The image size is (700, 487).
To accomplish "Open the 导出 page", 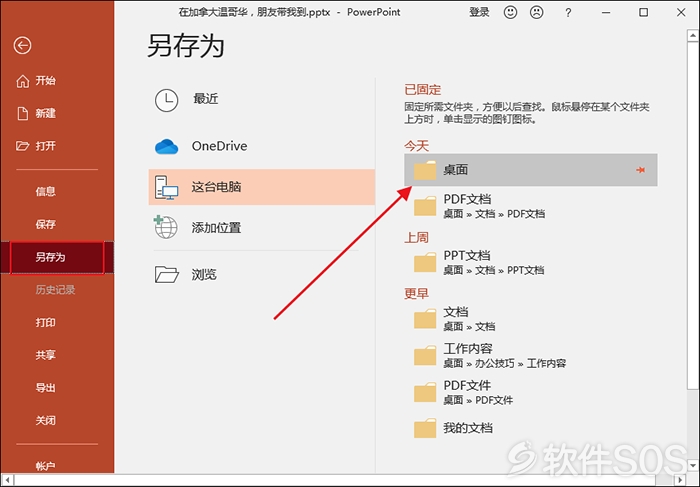I will [x=46, y=387].
